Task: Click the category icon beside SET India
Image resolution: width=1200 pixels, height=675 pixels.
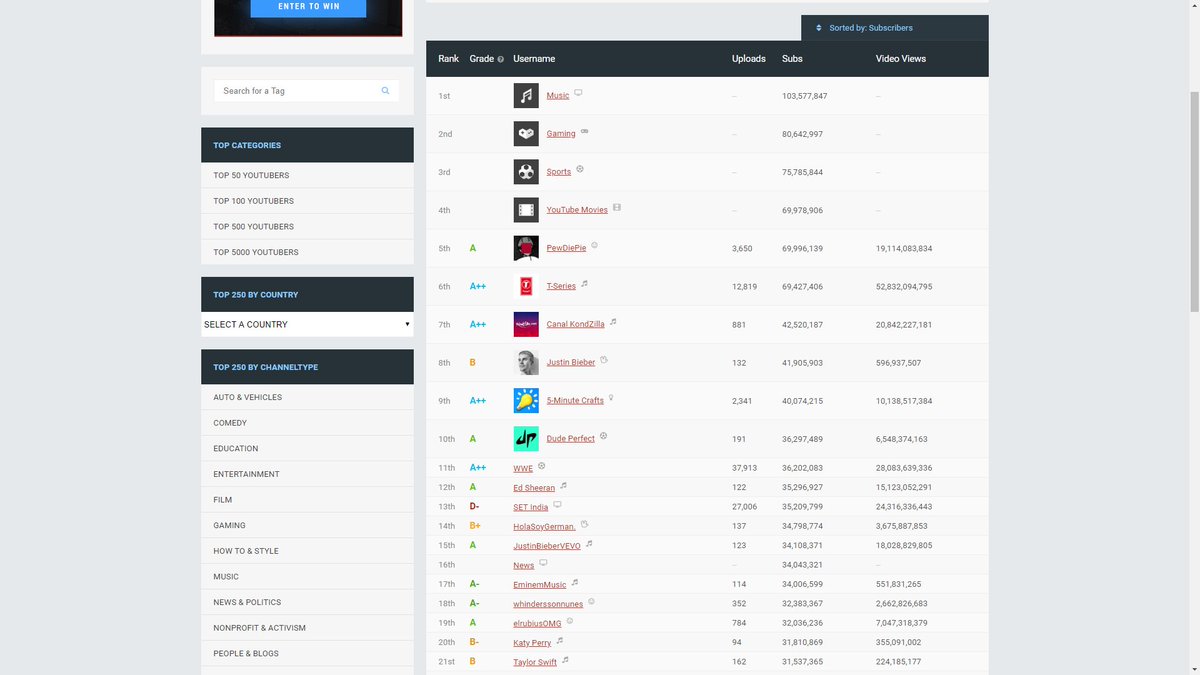Action: tap(558, 505)
